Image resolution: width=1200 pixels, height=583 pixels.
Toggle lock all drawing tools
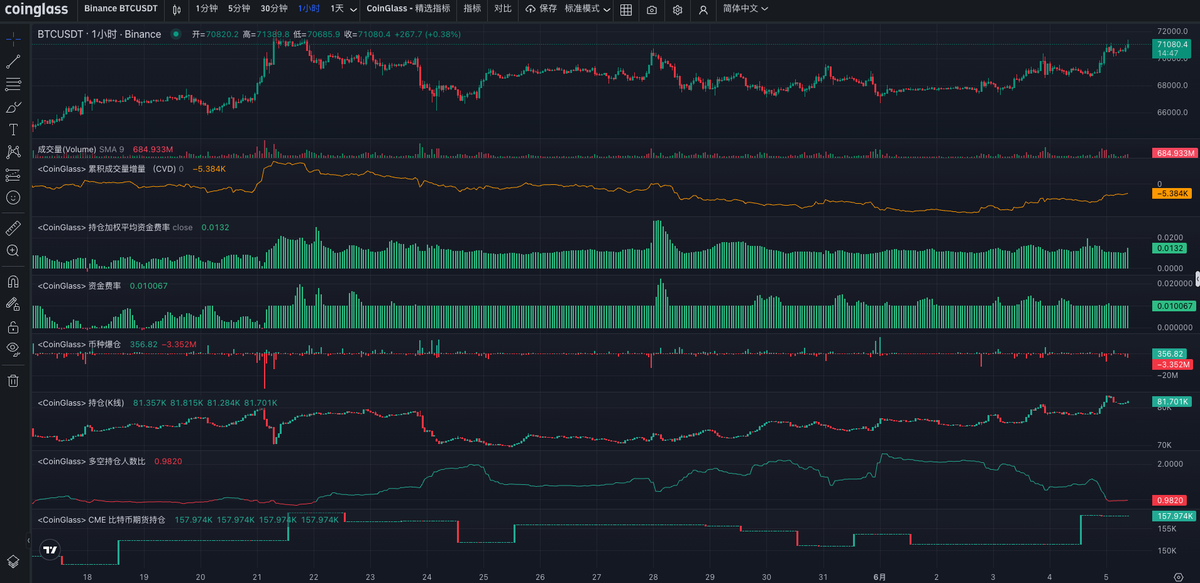[13, 326]
